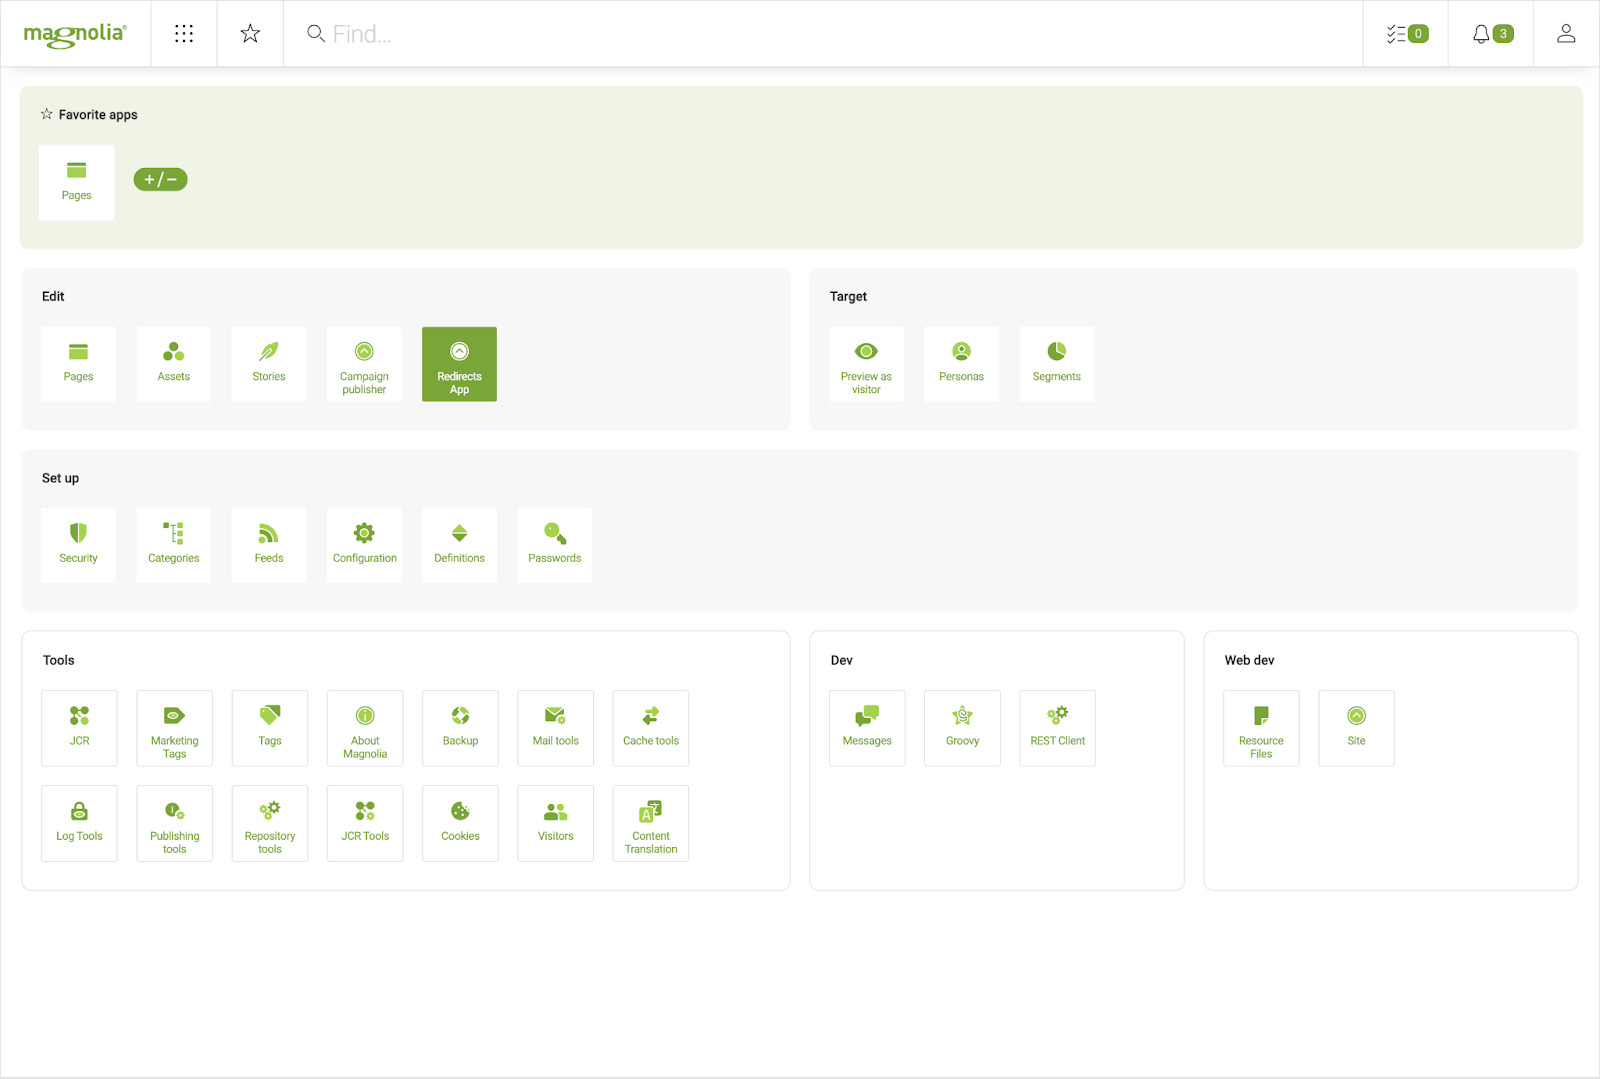Open the Pages app
1600x1079 pixels.
pos(78,363)
